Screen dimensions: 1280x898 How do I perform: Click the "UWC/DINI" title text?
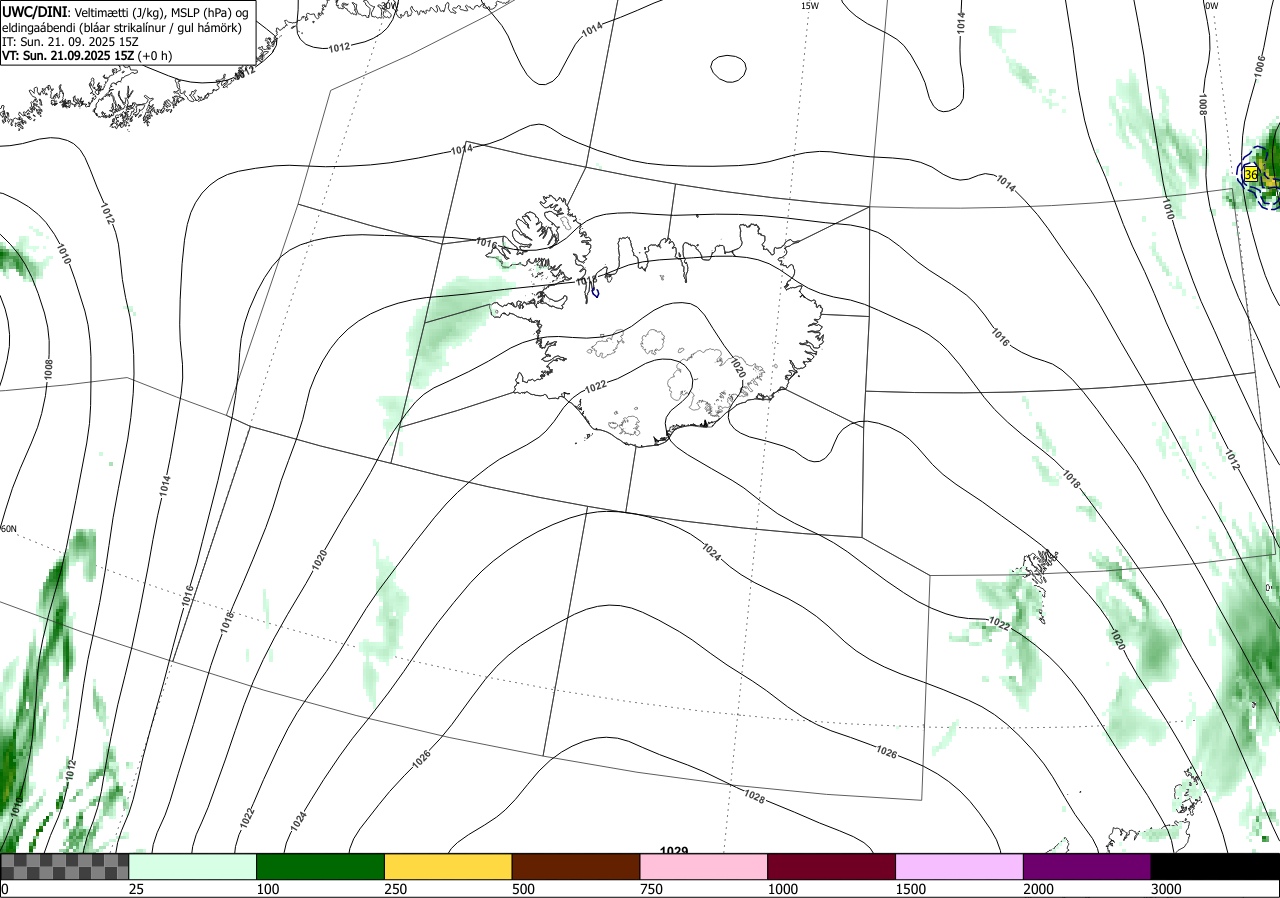click(x=35, y=11)
